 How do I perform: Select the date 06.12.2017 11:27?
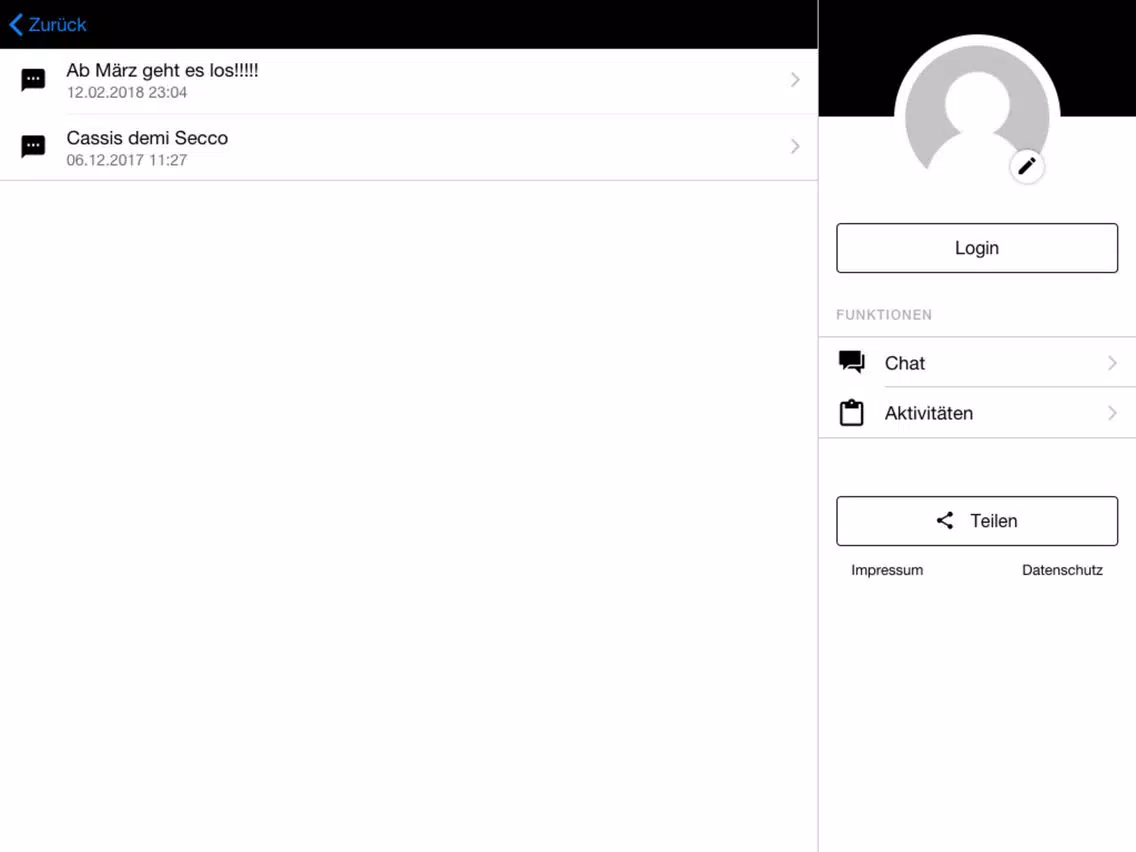pyautogui.click(x=127, y=160)
